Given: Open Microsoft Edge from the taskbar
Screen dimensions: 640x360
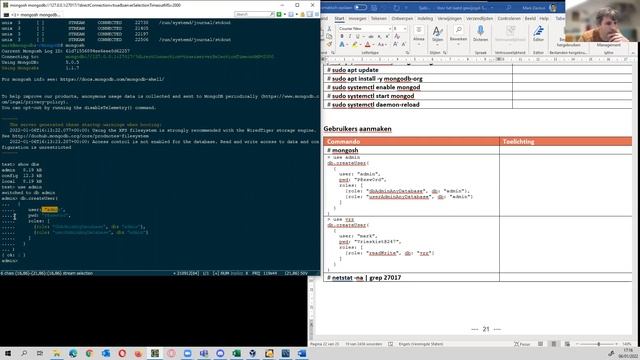Looking at the screenshot, I should click(73, 353).
